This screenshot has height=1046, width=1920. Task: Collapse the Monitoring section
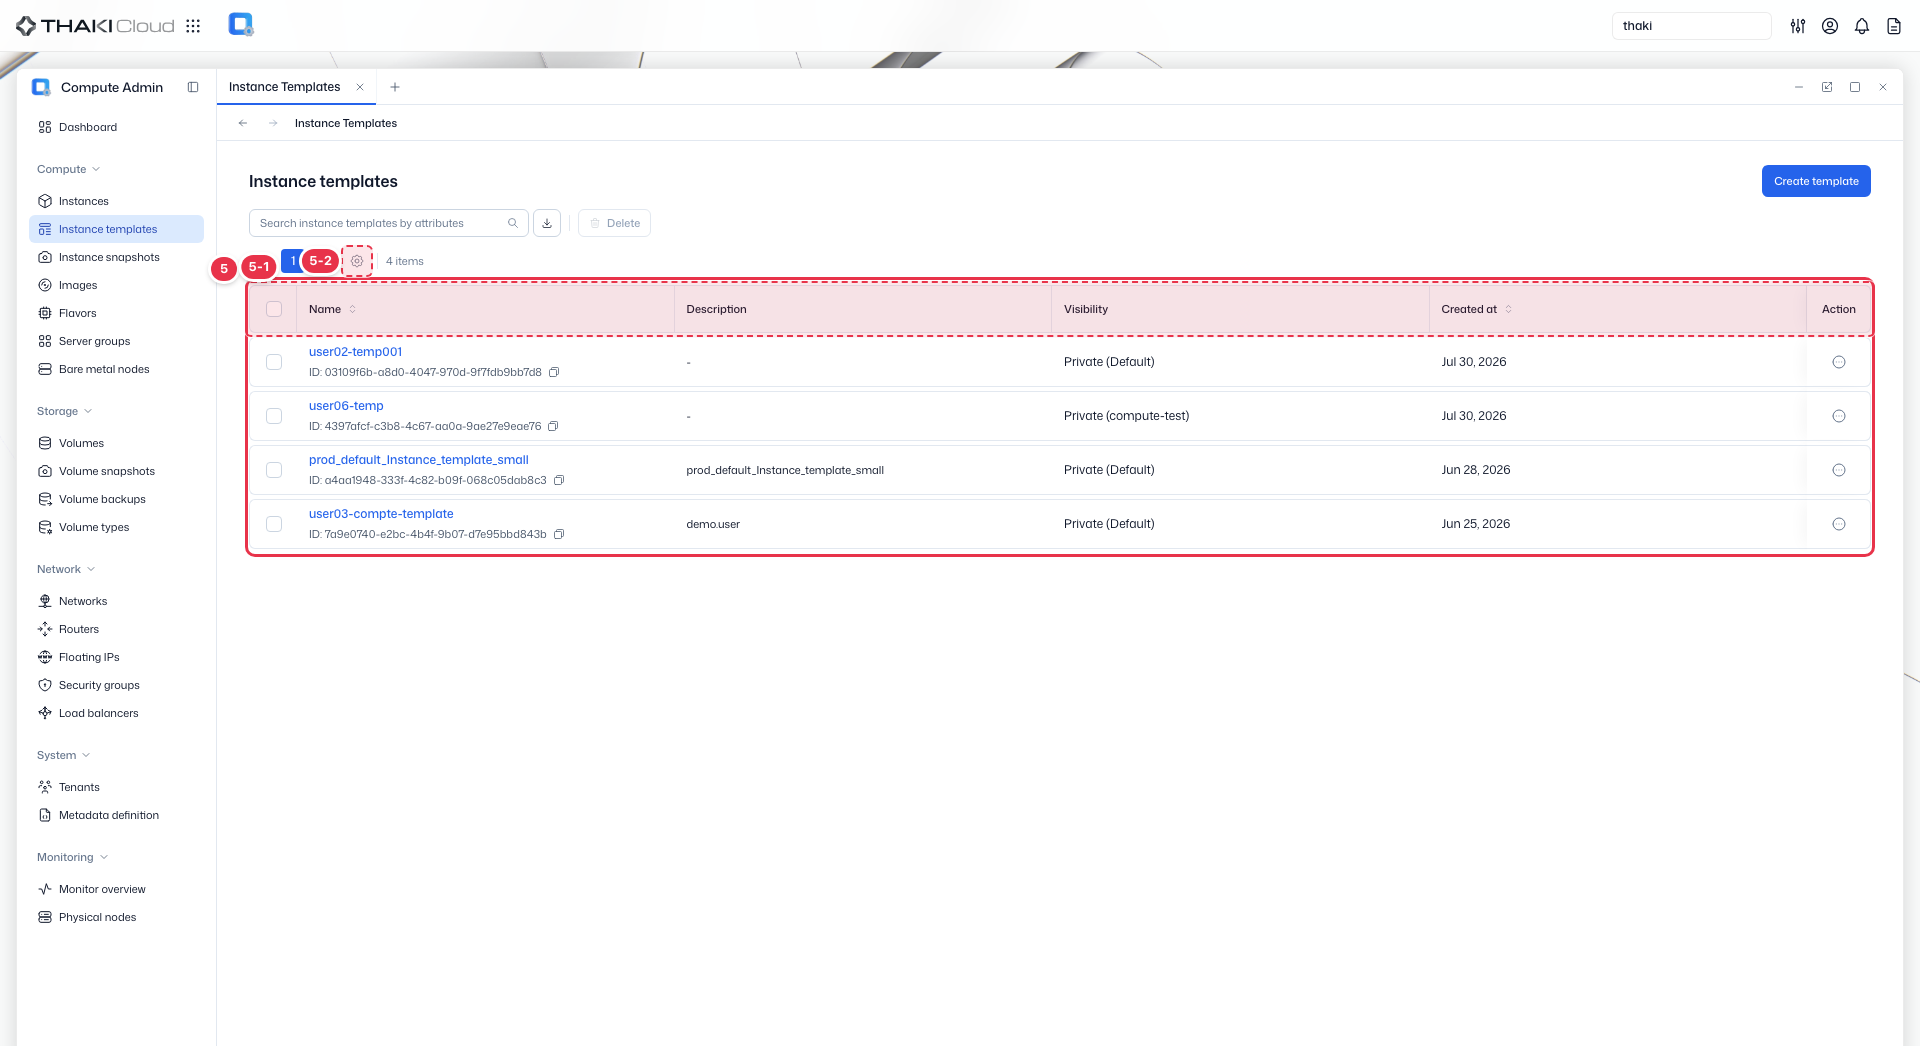[72, 857]
